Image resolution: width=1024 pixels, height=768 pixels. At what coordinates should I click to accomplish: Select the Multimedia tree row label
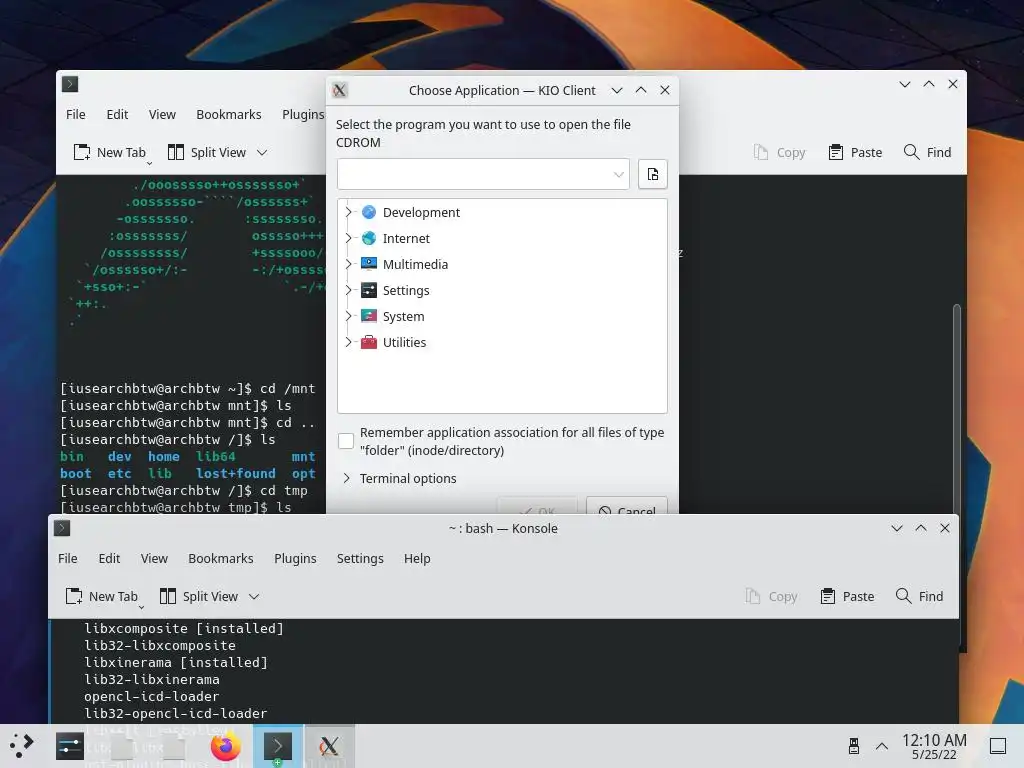tap(415, 264)
